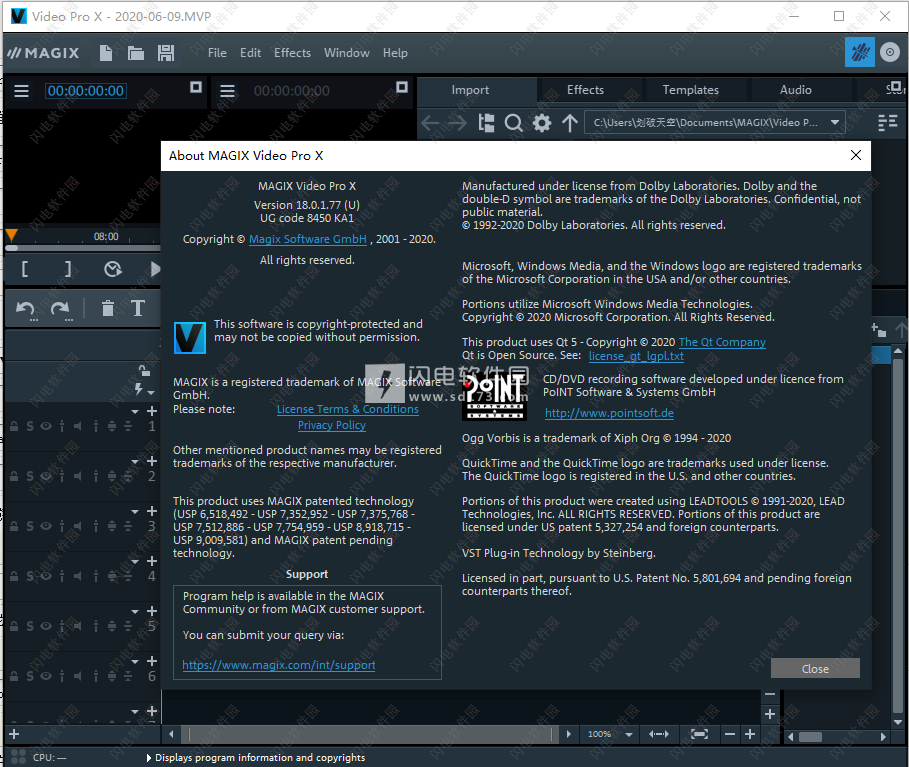Open the license_qt_lgpl.txt link
This screenshot has height=767, width=909.
637,356
